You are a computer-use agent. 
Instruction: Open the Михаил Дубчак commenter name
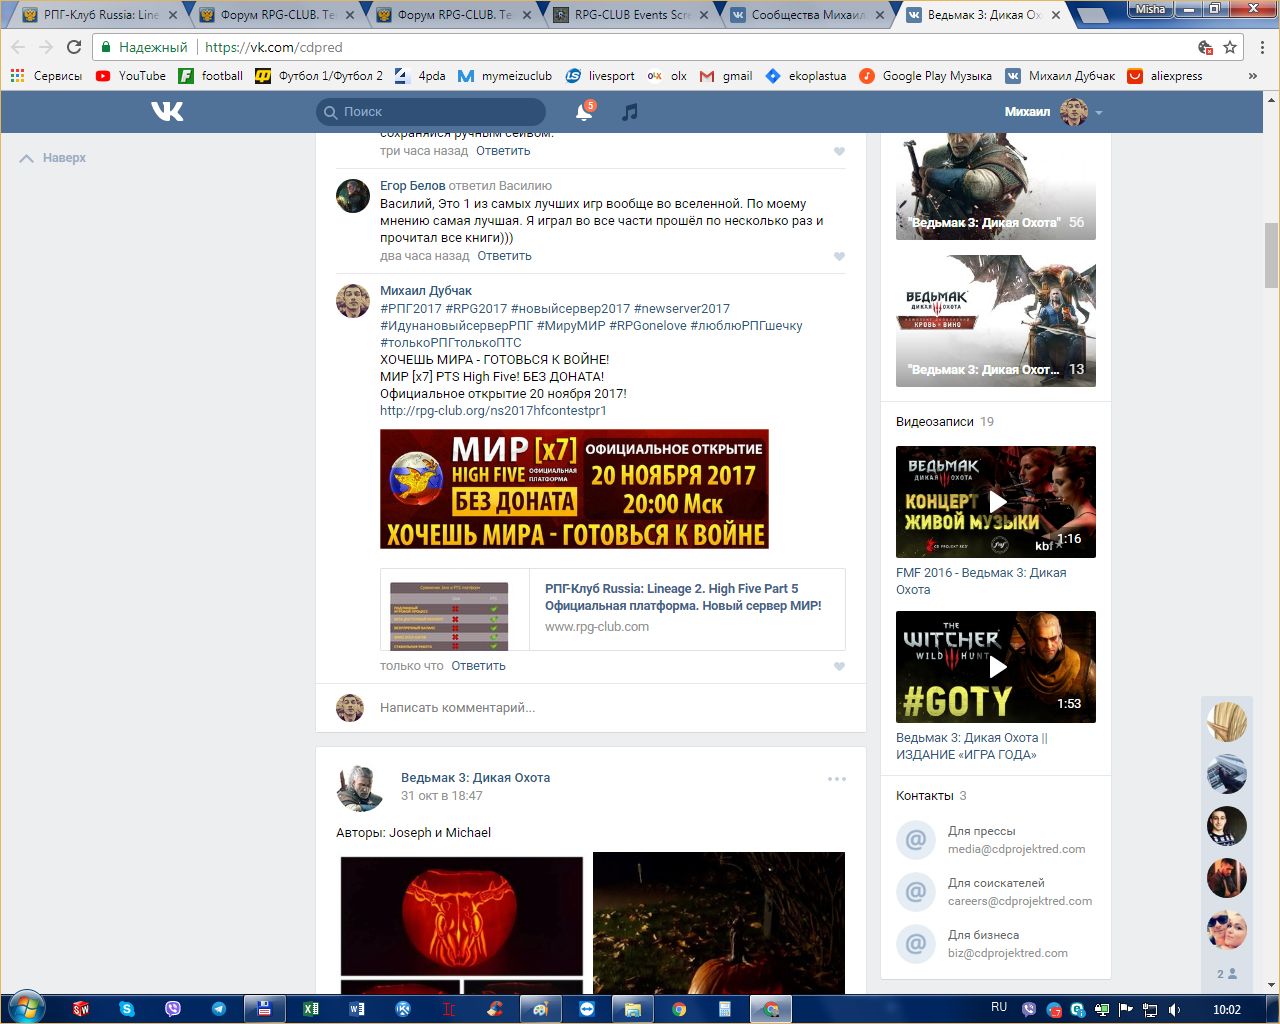(x=426, y=291)
